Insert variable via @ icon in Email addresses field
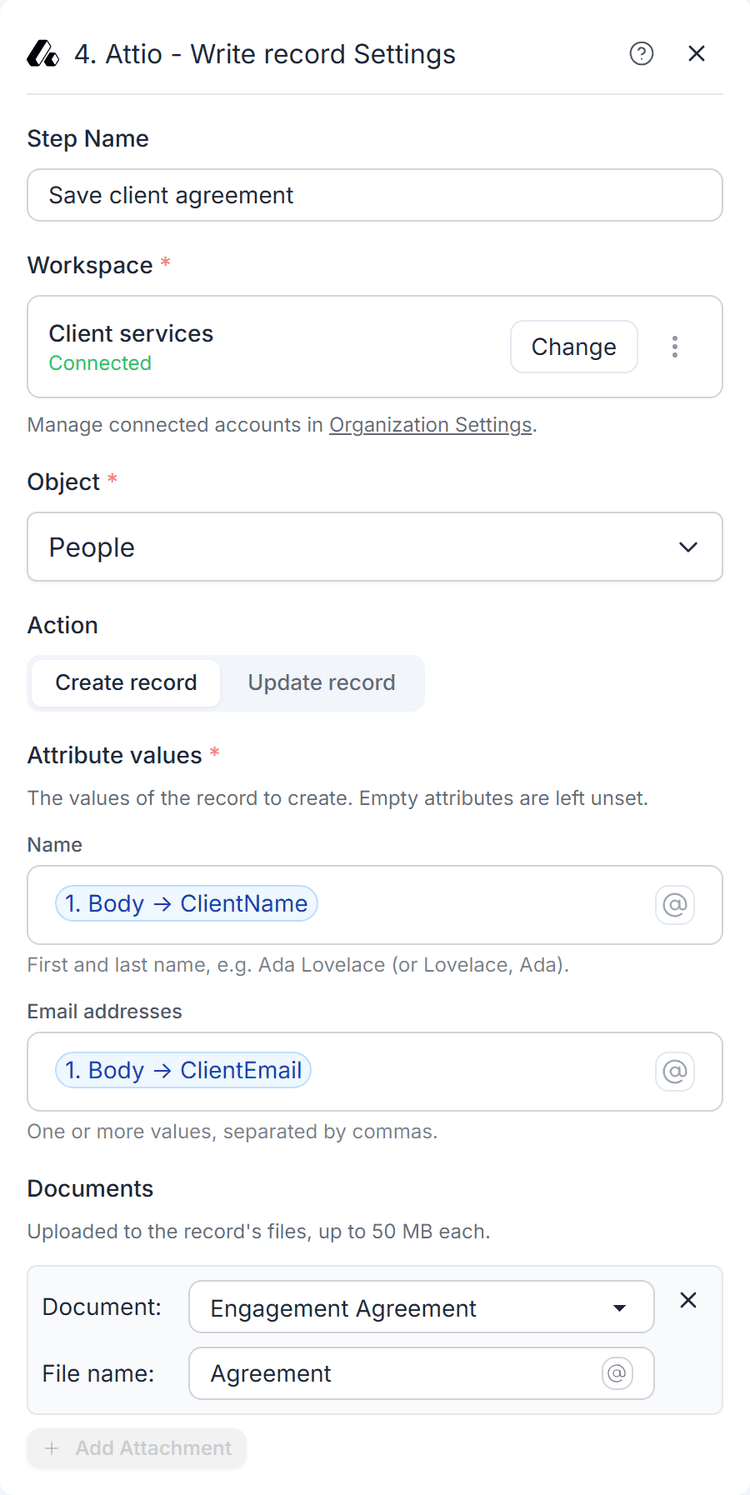 [675, 1072]
